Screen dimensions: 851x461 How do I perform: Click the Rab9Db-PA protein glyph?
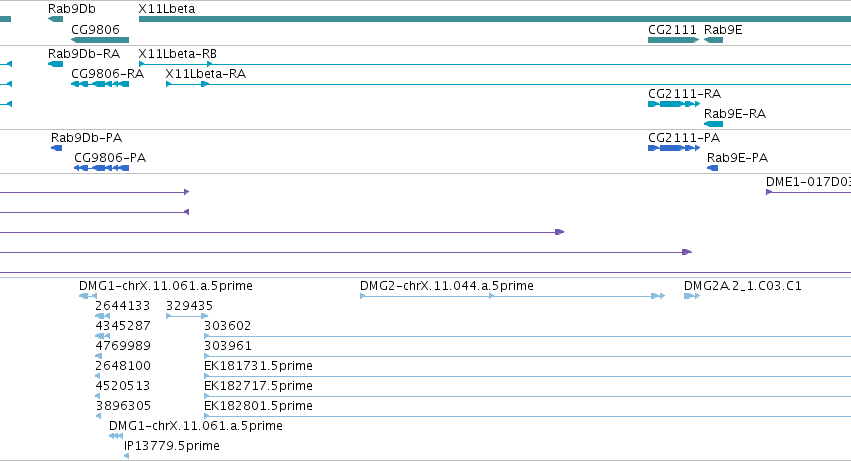(56, 148)
